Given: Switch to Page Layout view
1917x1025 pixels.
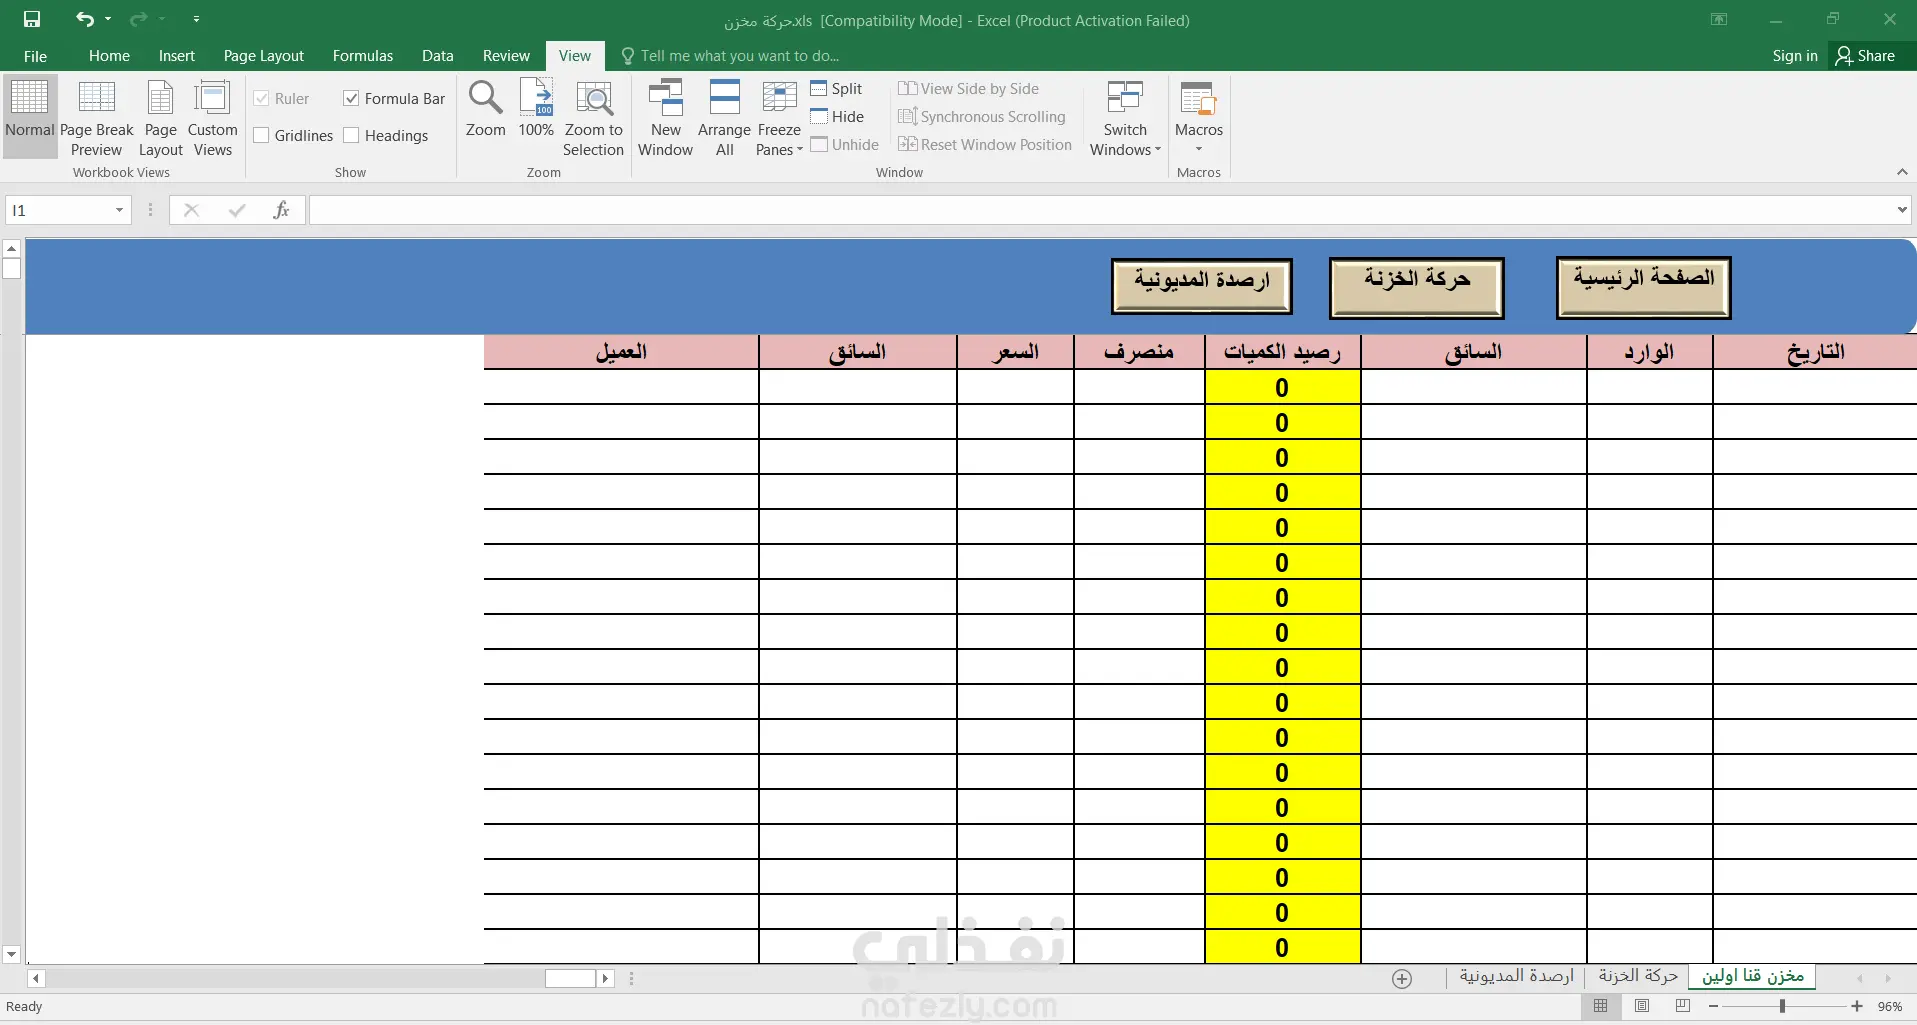Looking at the screenshot, I should coord(161,116).
